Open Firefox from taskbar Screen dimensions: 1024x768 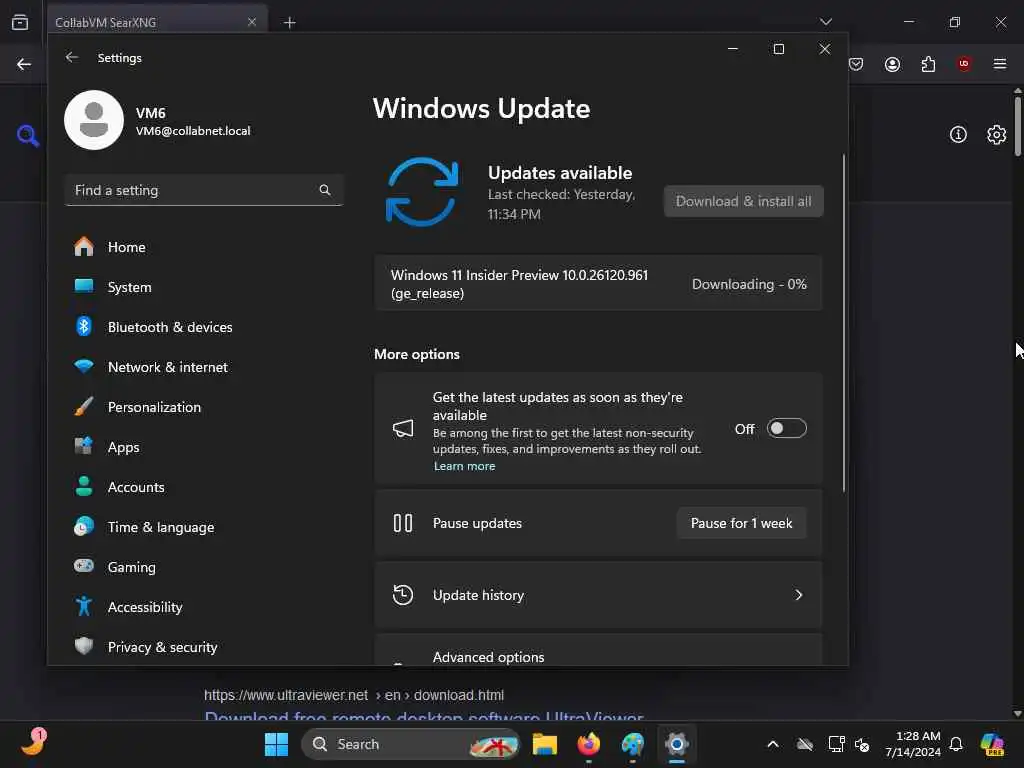(588, 744)
